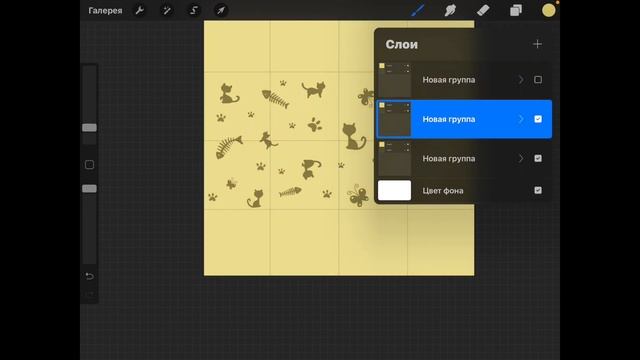Expand the hidden unchecked Новая группа chevron

[521, 80]
